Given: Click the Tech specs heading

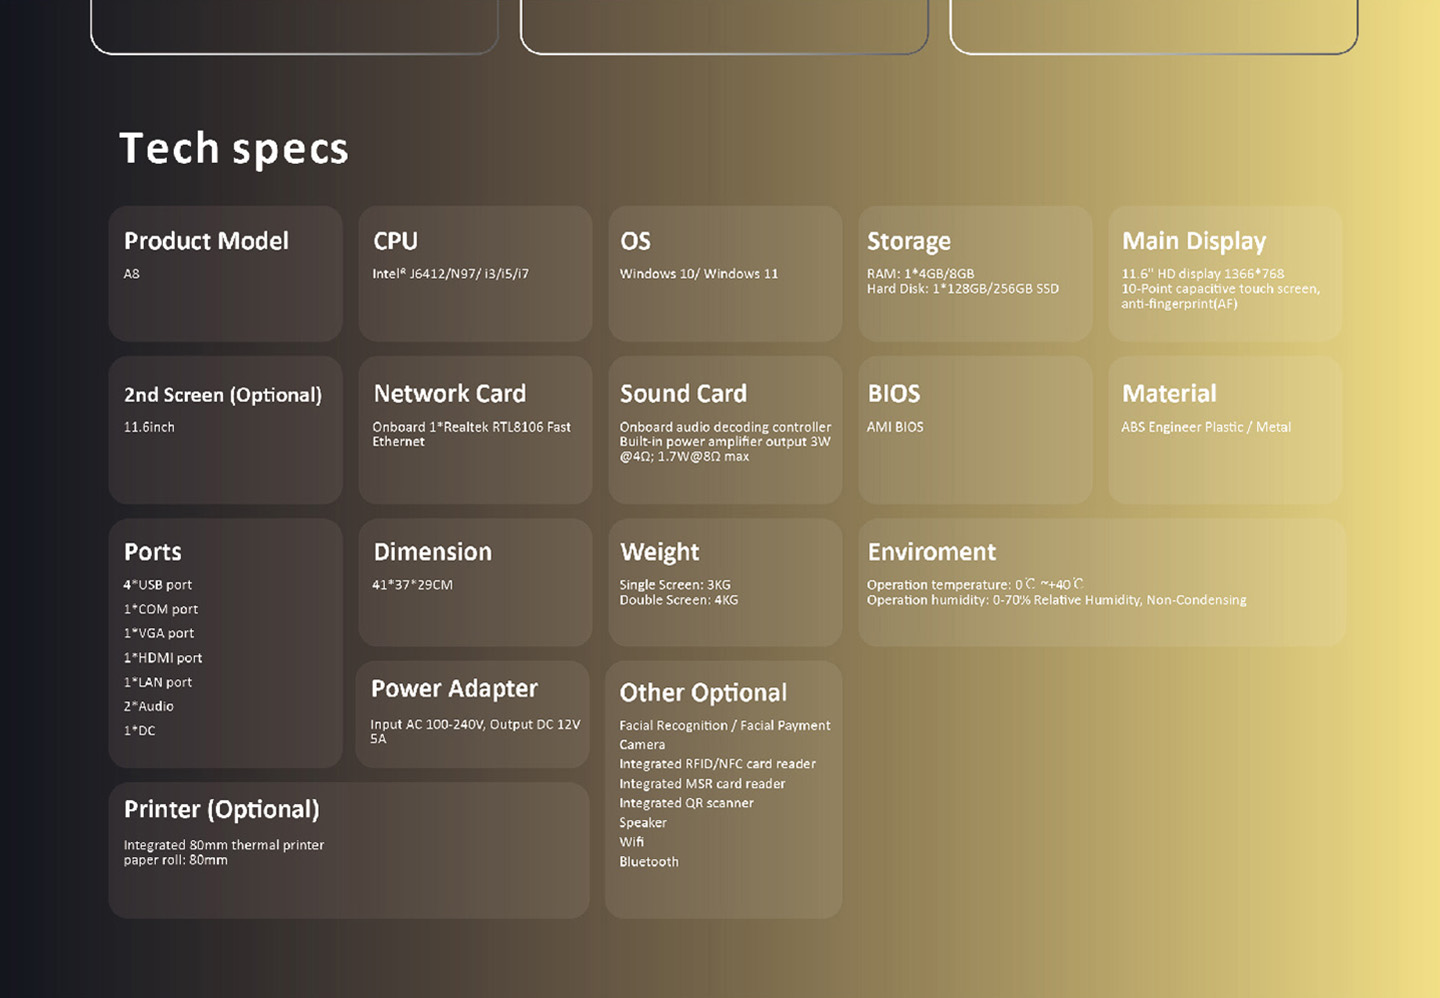Looking at the screenshot, I should pos(234,149).
